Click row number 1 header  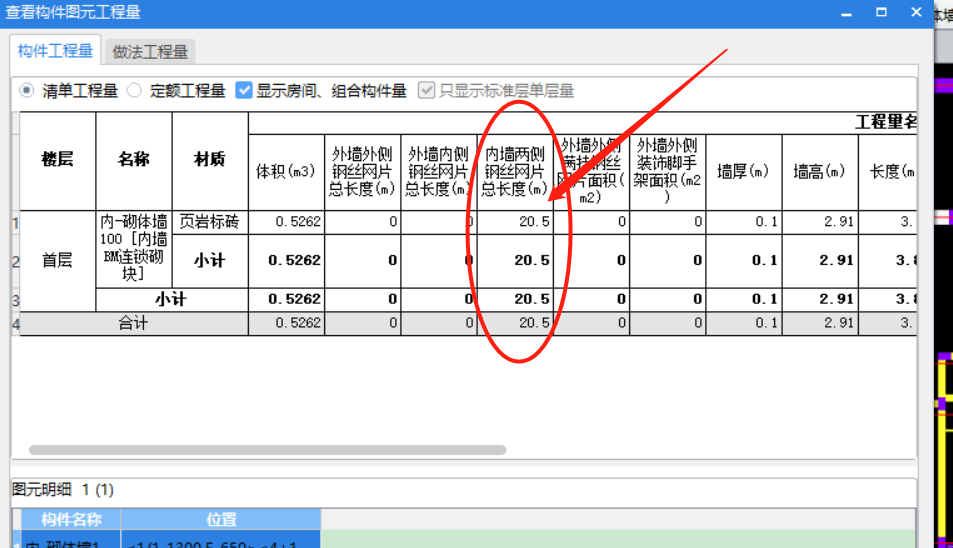click(16, 223)
